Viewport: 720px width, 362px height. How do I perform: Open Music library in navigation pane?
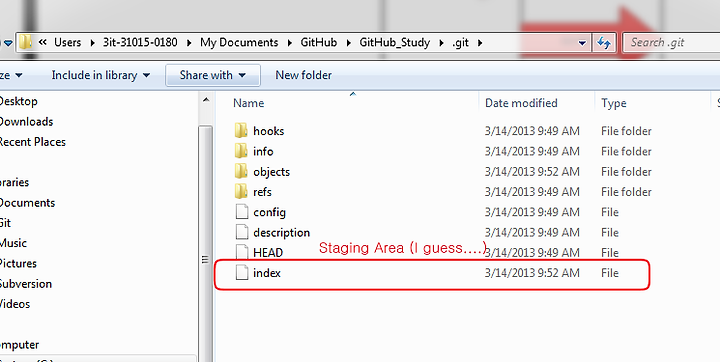(13, 243)
